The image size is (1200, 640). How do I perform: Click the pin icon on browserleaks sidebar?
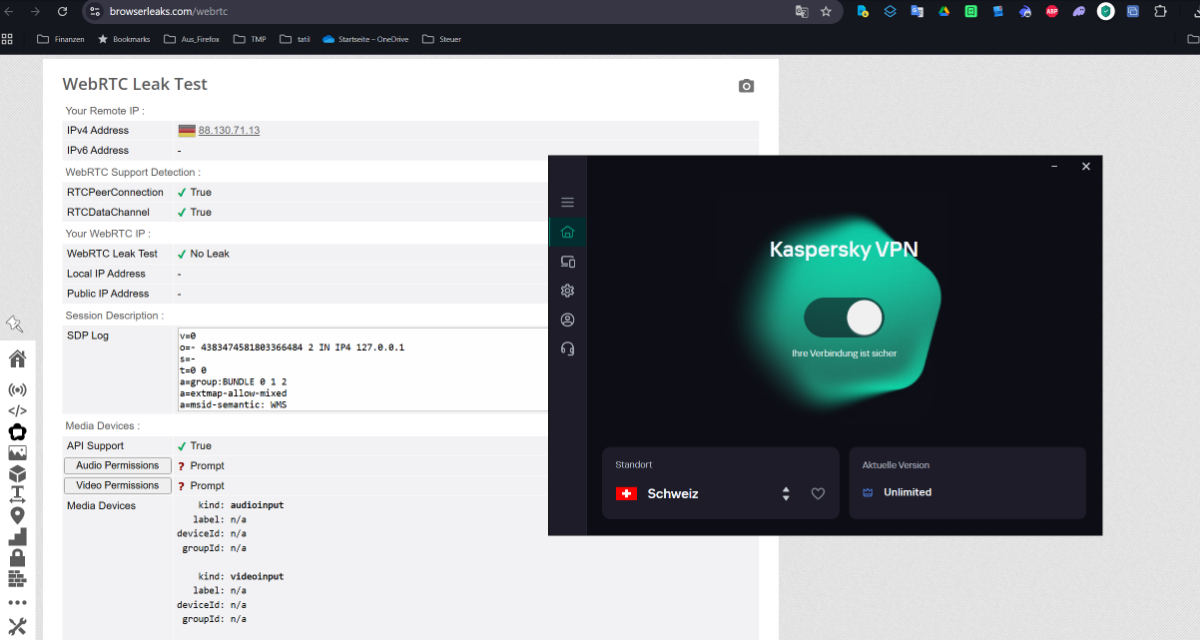click(x=14, y=323)
